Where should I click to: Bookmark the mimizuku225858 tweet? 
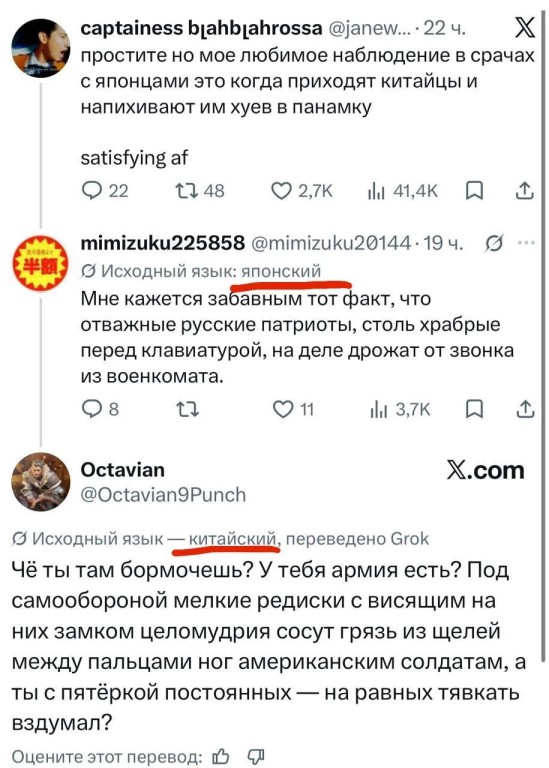pyautogui.click(x=474, y=409)
